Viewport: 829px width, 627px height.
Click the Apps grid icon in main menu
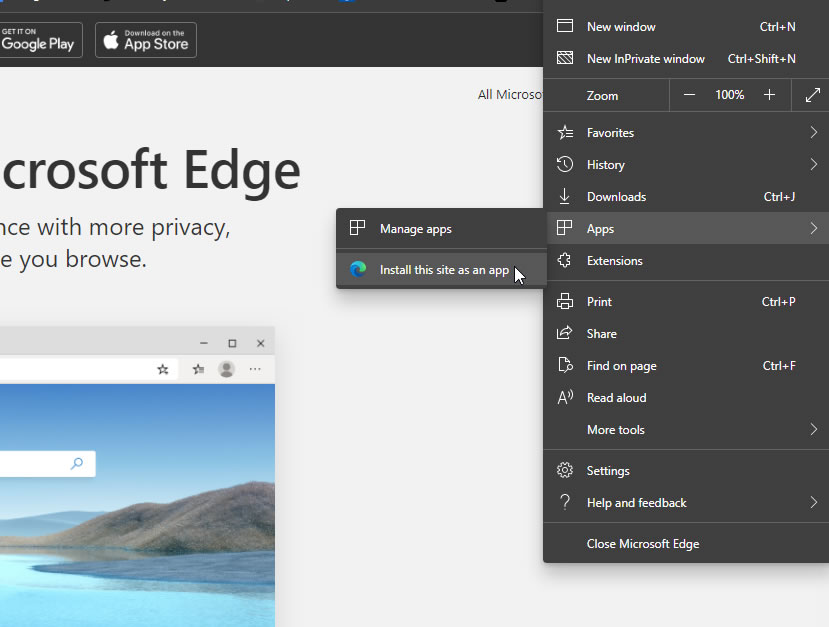(565, 228)
